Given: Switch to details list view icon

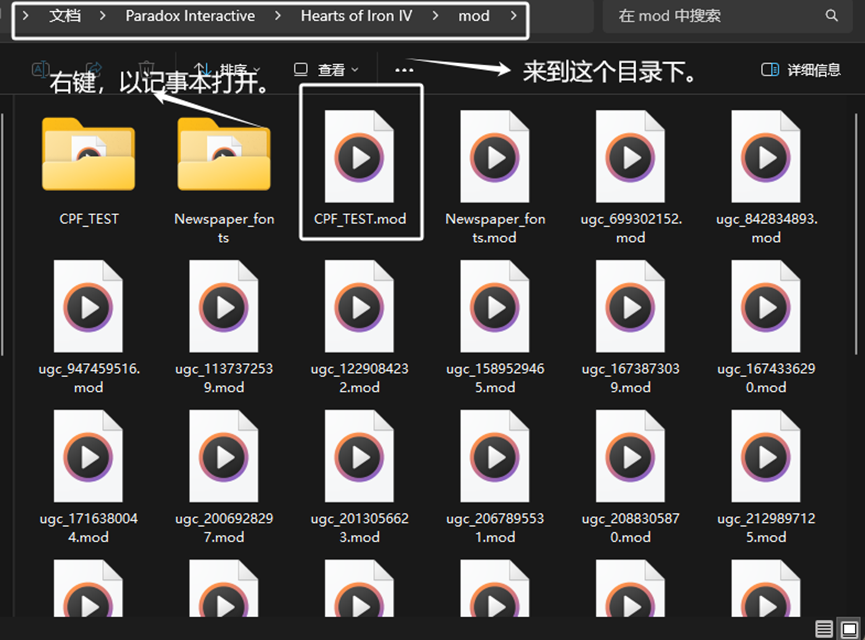Looking at the screenshot, I should click(x=824, y=629).
